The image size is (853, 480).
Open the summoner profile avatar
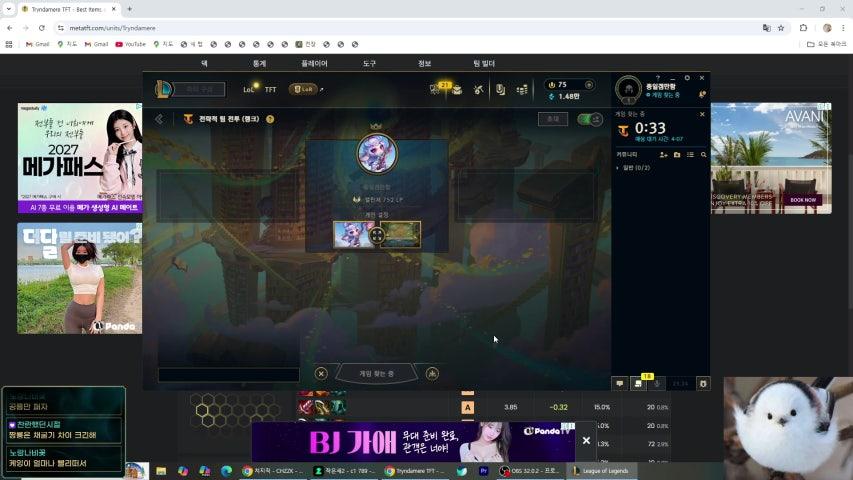(628, 89)
